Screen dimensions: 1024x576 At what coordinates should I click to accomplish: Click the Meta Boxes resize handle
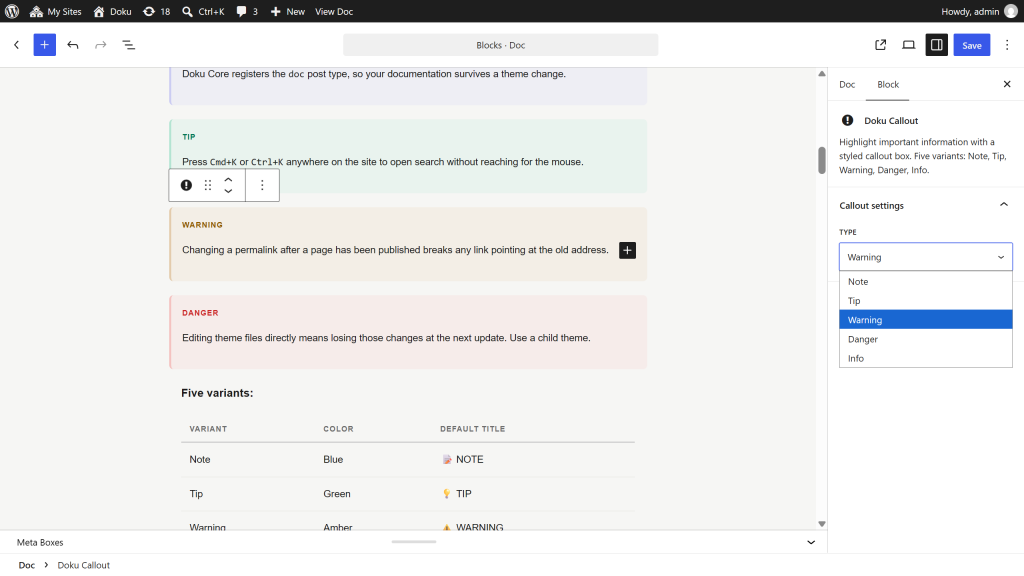coord(413,541)
